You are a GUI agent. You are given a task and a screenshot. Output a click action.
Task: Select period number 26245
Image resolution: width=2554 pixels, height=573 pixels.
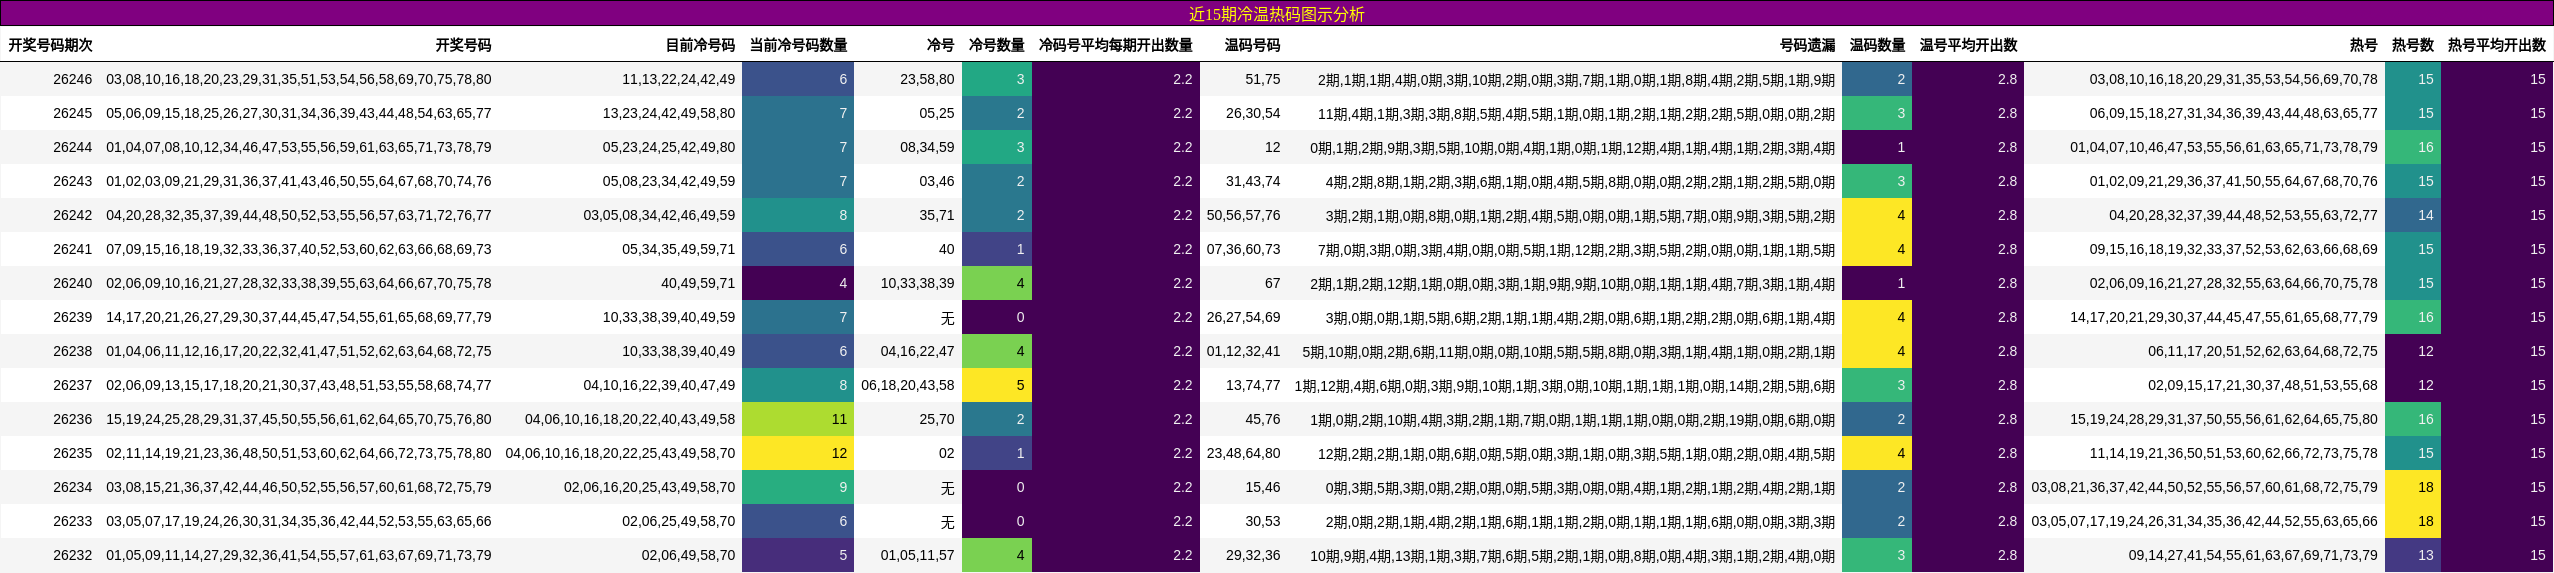click(72, 113)
